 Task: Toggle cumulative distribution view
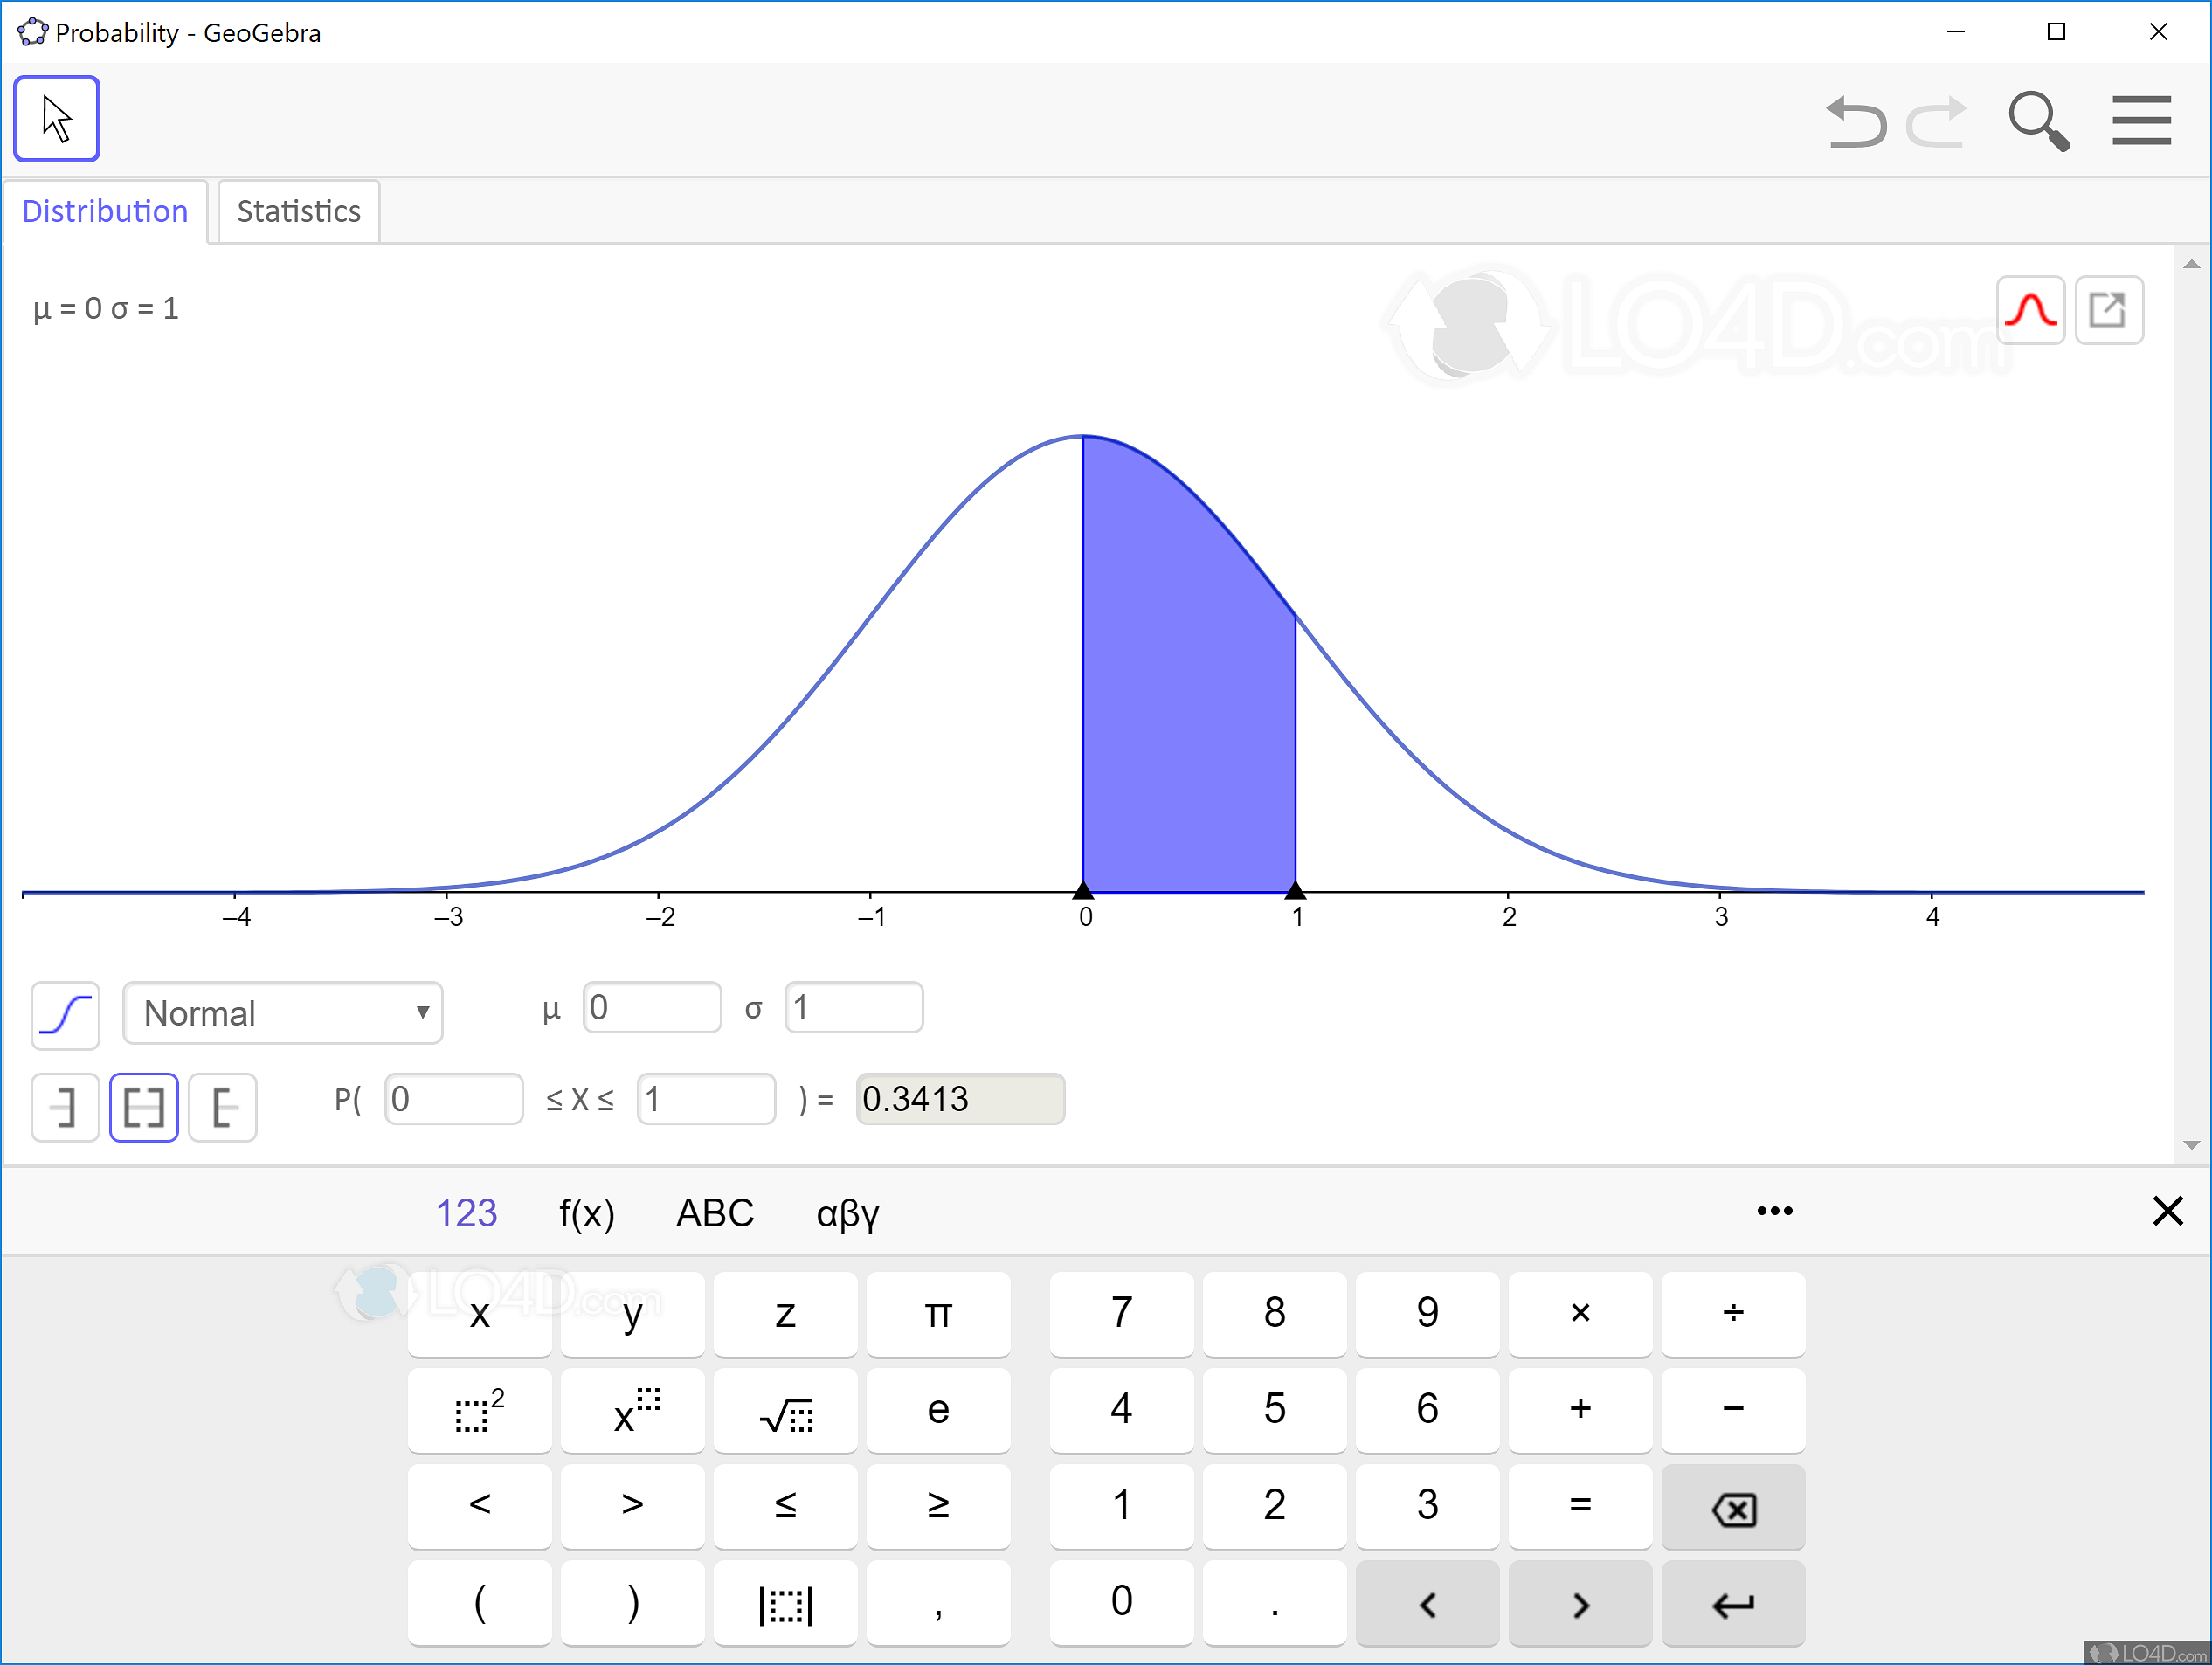[x=64, y=1014]
